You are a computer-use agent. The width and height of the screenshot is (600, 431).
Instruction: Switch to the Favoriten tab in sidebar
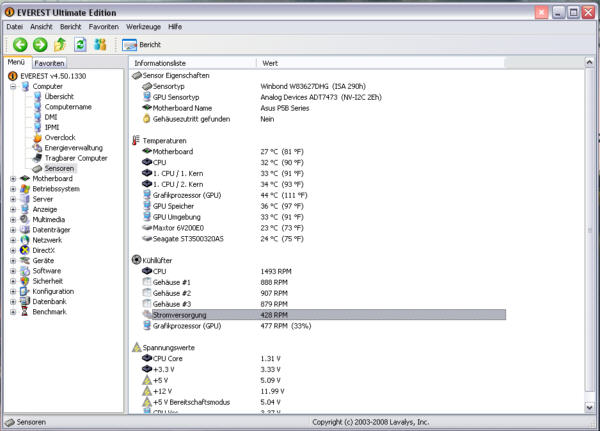point(49,63)
